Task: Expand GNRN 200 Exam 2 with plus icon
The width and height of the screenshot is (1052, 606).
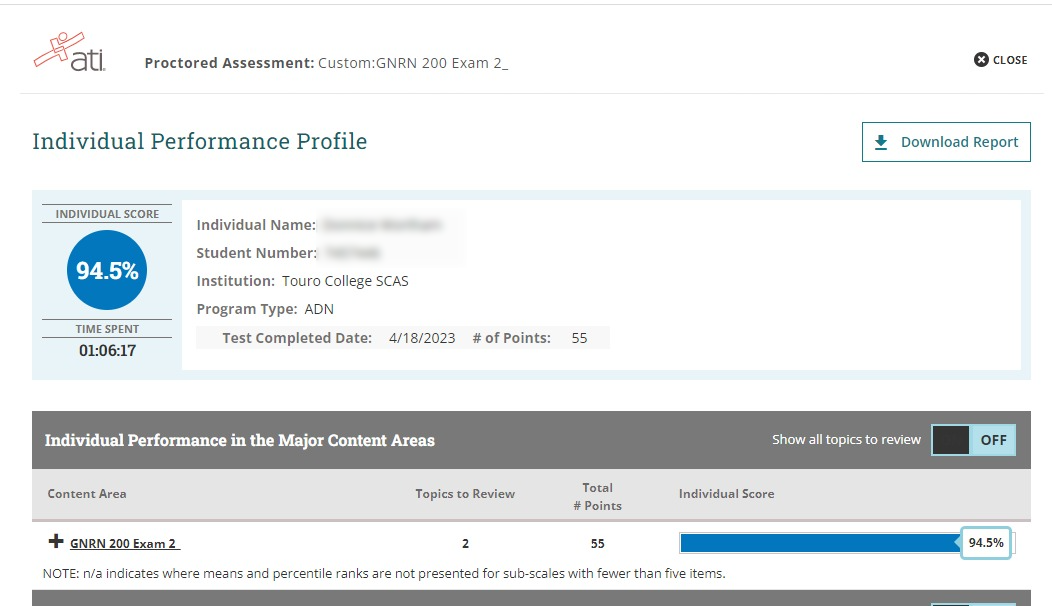Action: tap(56, 542)
